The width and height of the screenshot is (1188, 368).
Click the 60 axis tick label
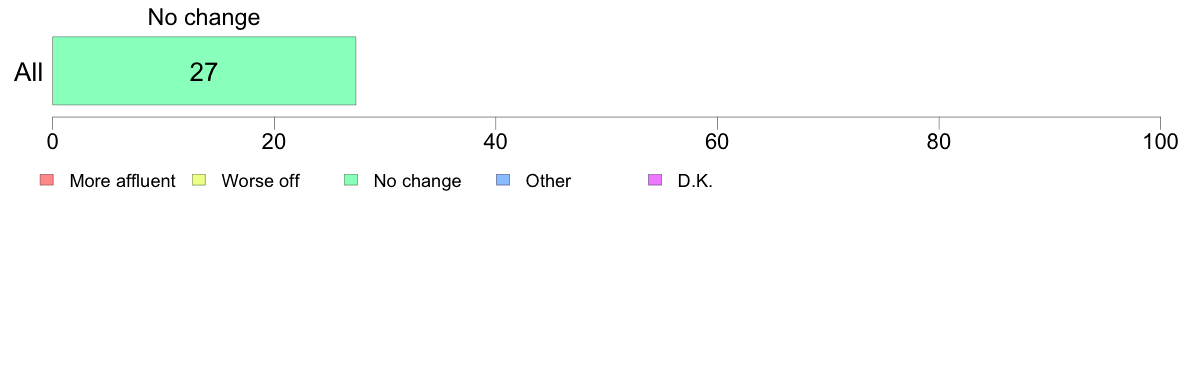pyautogui.click(x=717, y=142)
